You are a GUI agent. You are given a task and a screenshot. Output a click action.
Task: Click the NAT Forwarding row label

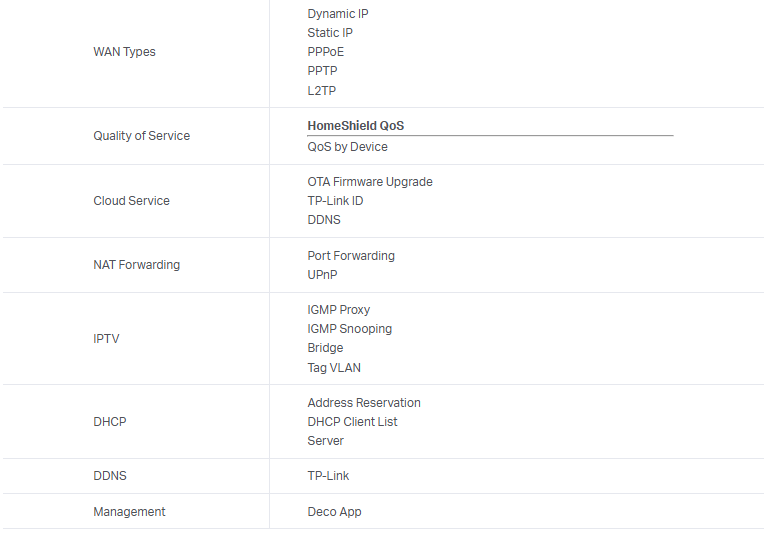pos(136,265)
